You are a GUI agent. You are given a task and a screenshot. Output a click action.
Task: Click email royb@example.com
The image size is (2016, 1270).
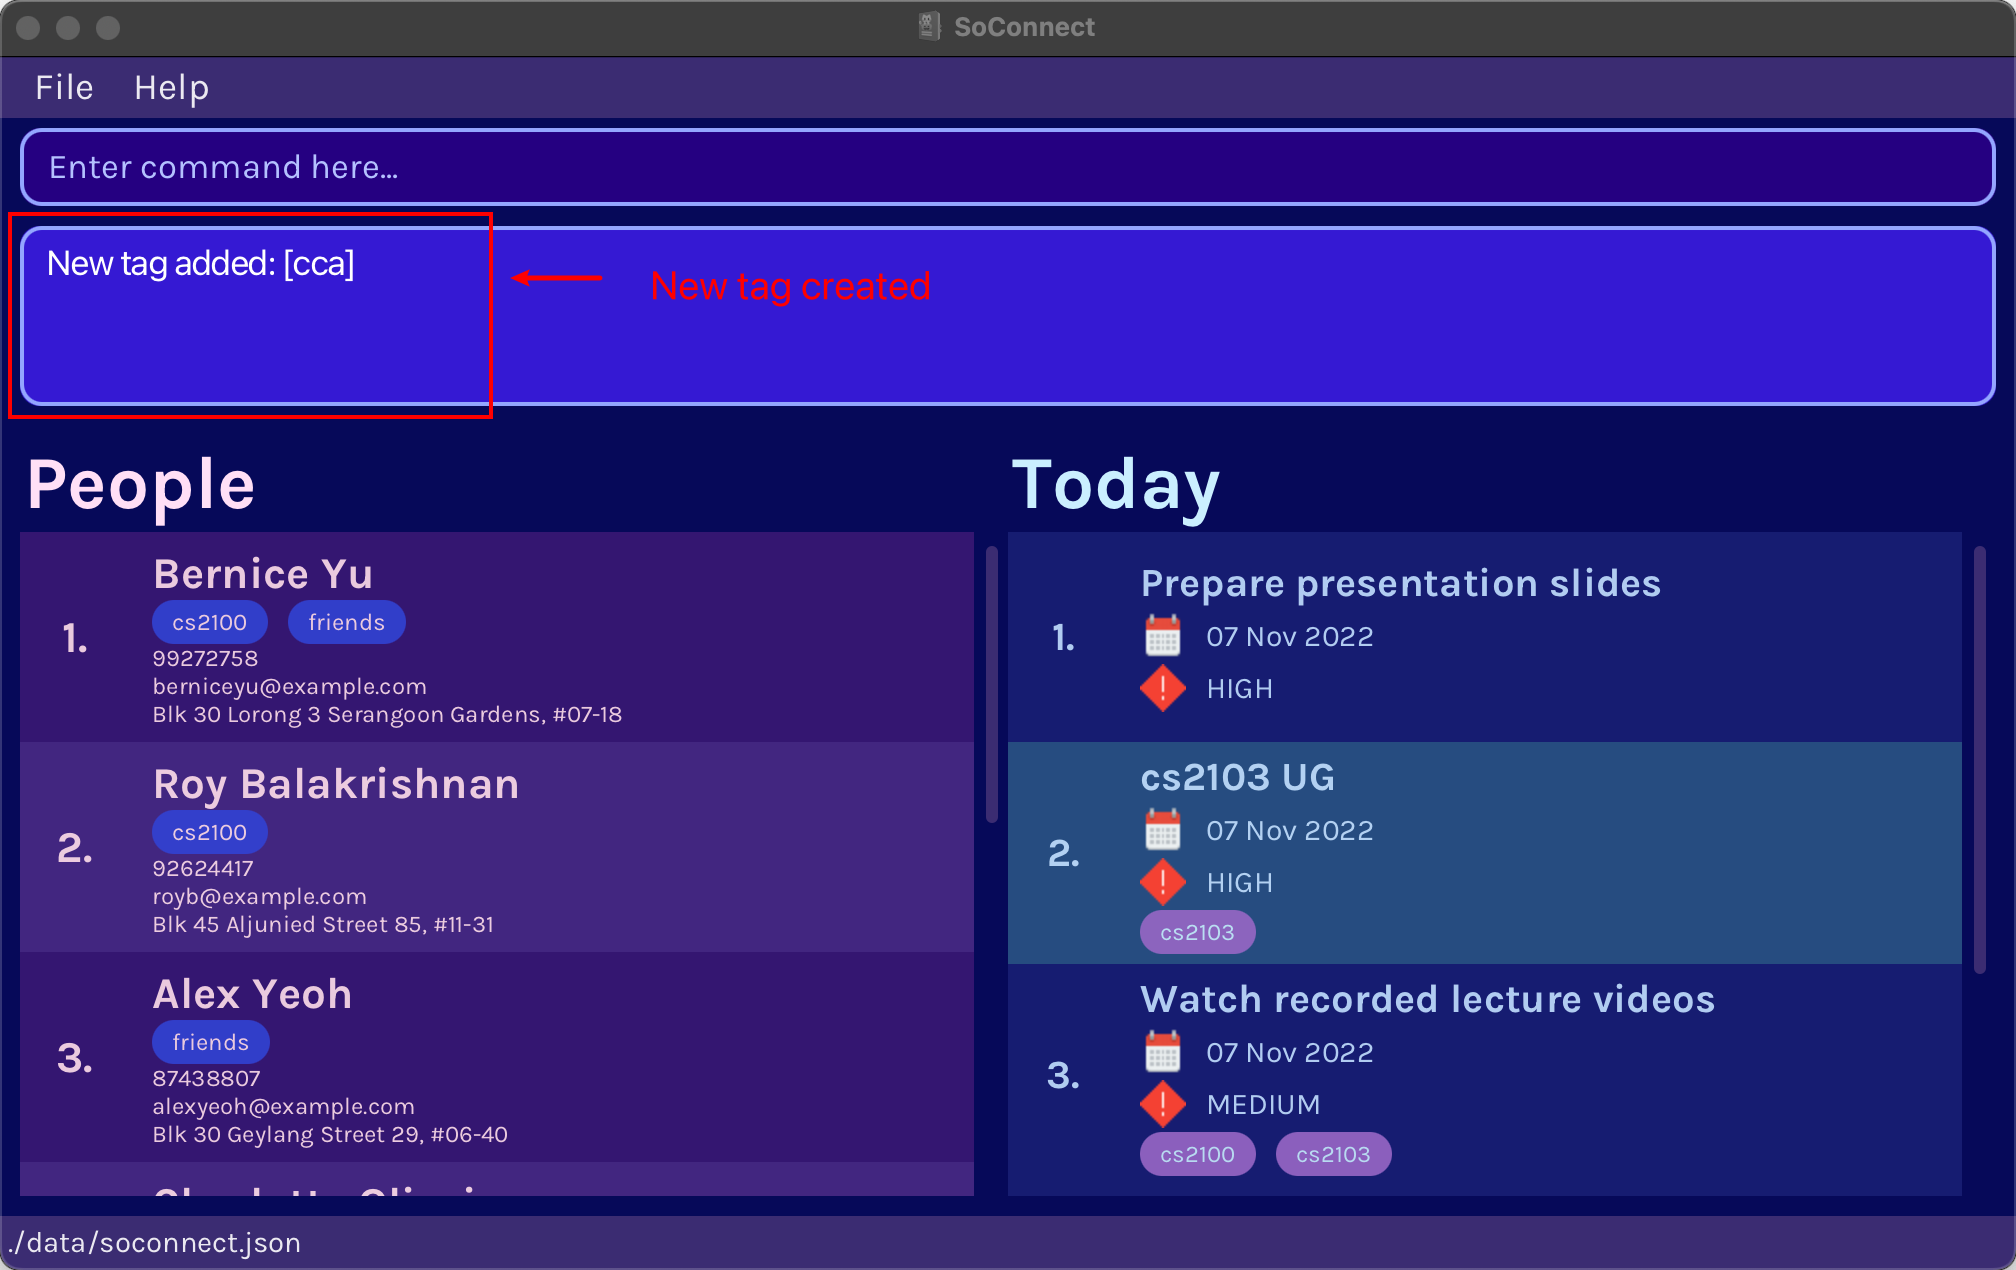tap(259, 896)
